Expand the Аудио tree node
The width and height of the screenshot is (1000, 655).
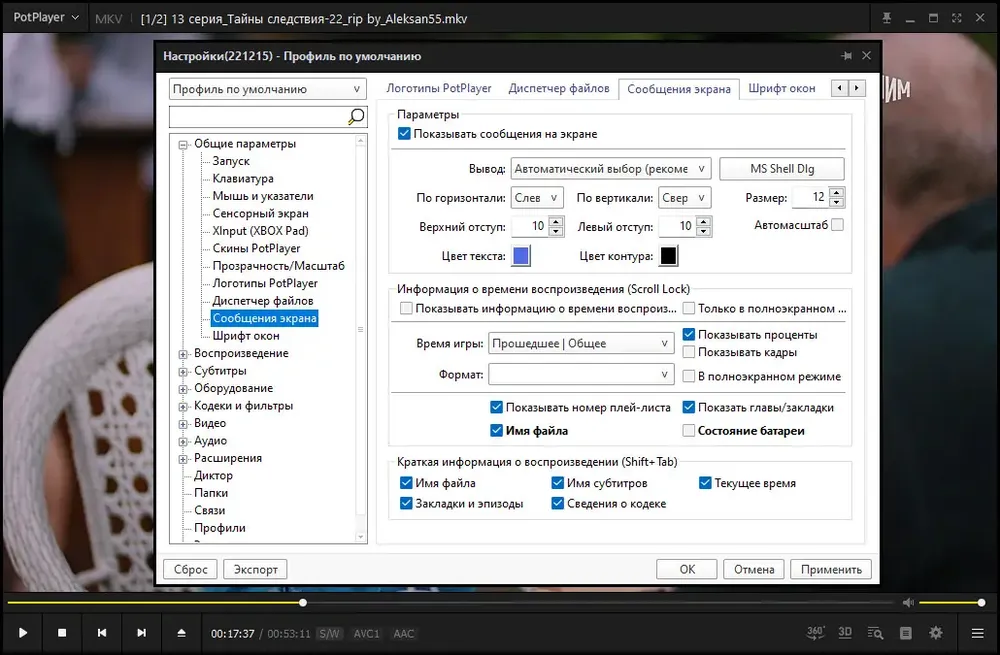[x=183, y=441]
